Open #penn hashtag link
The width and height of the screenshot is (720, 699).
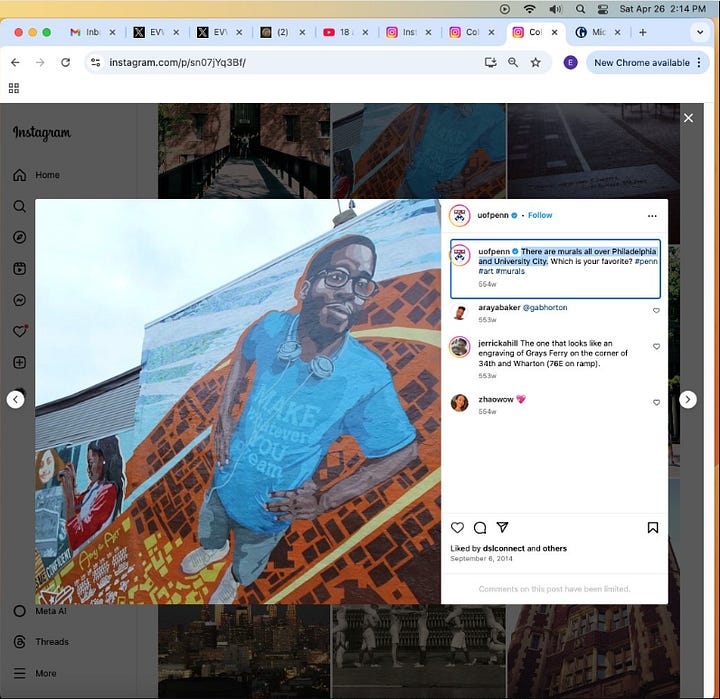(x=646, y=261)
